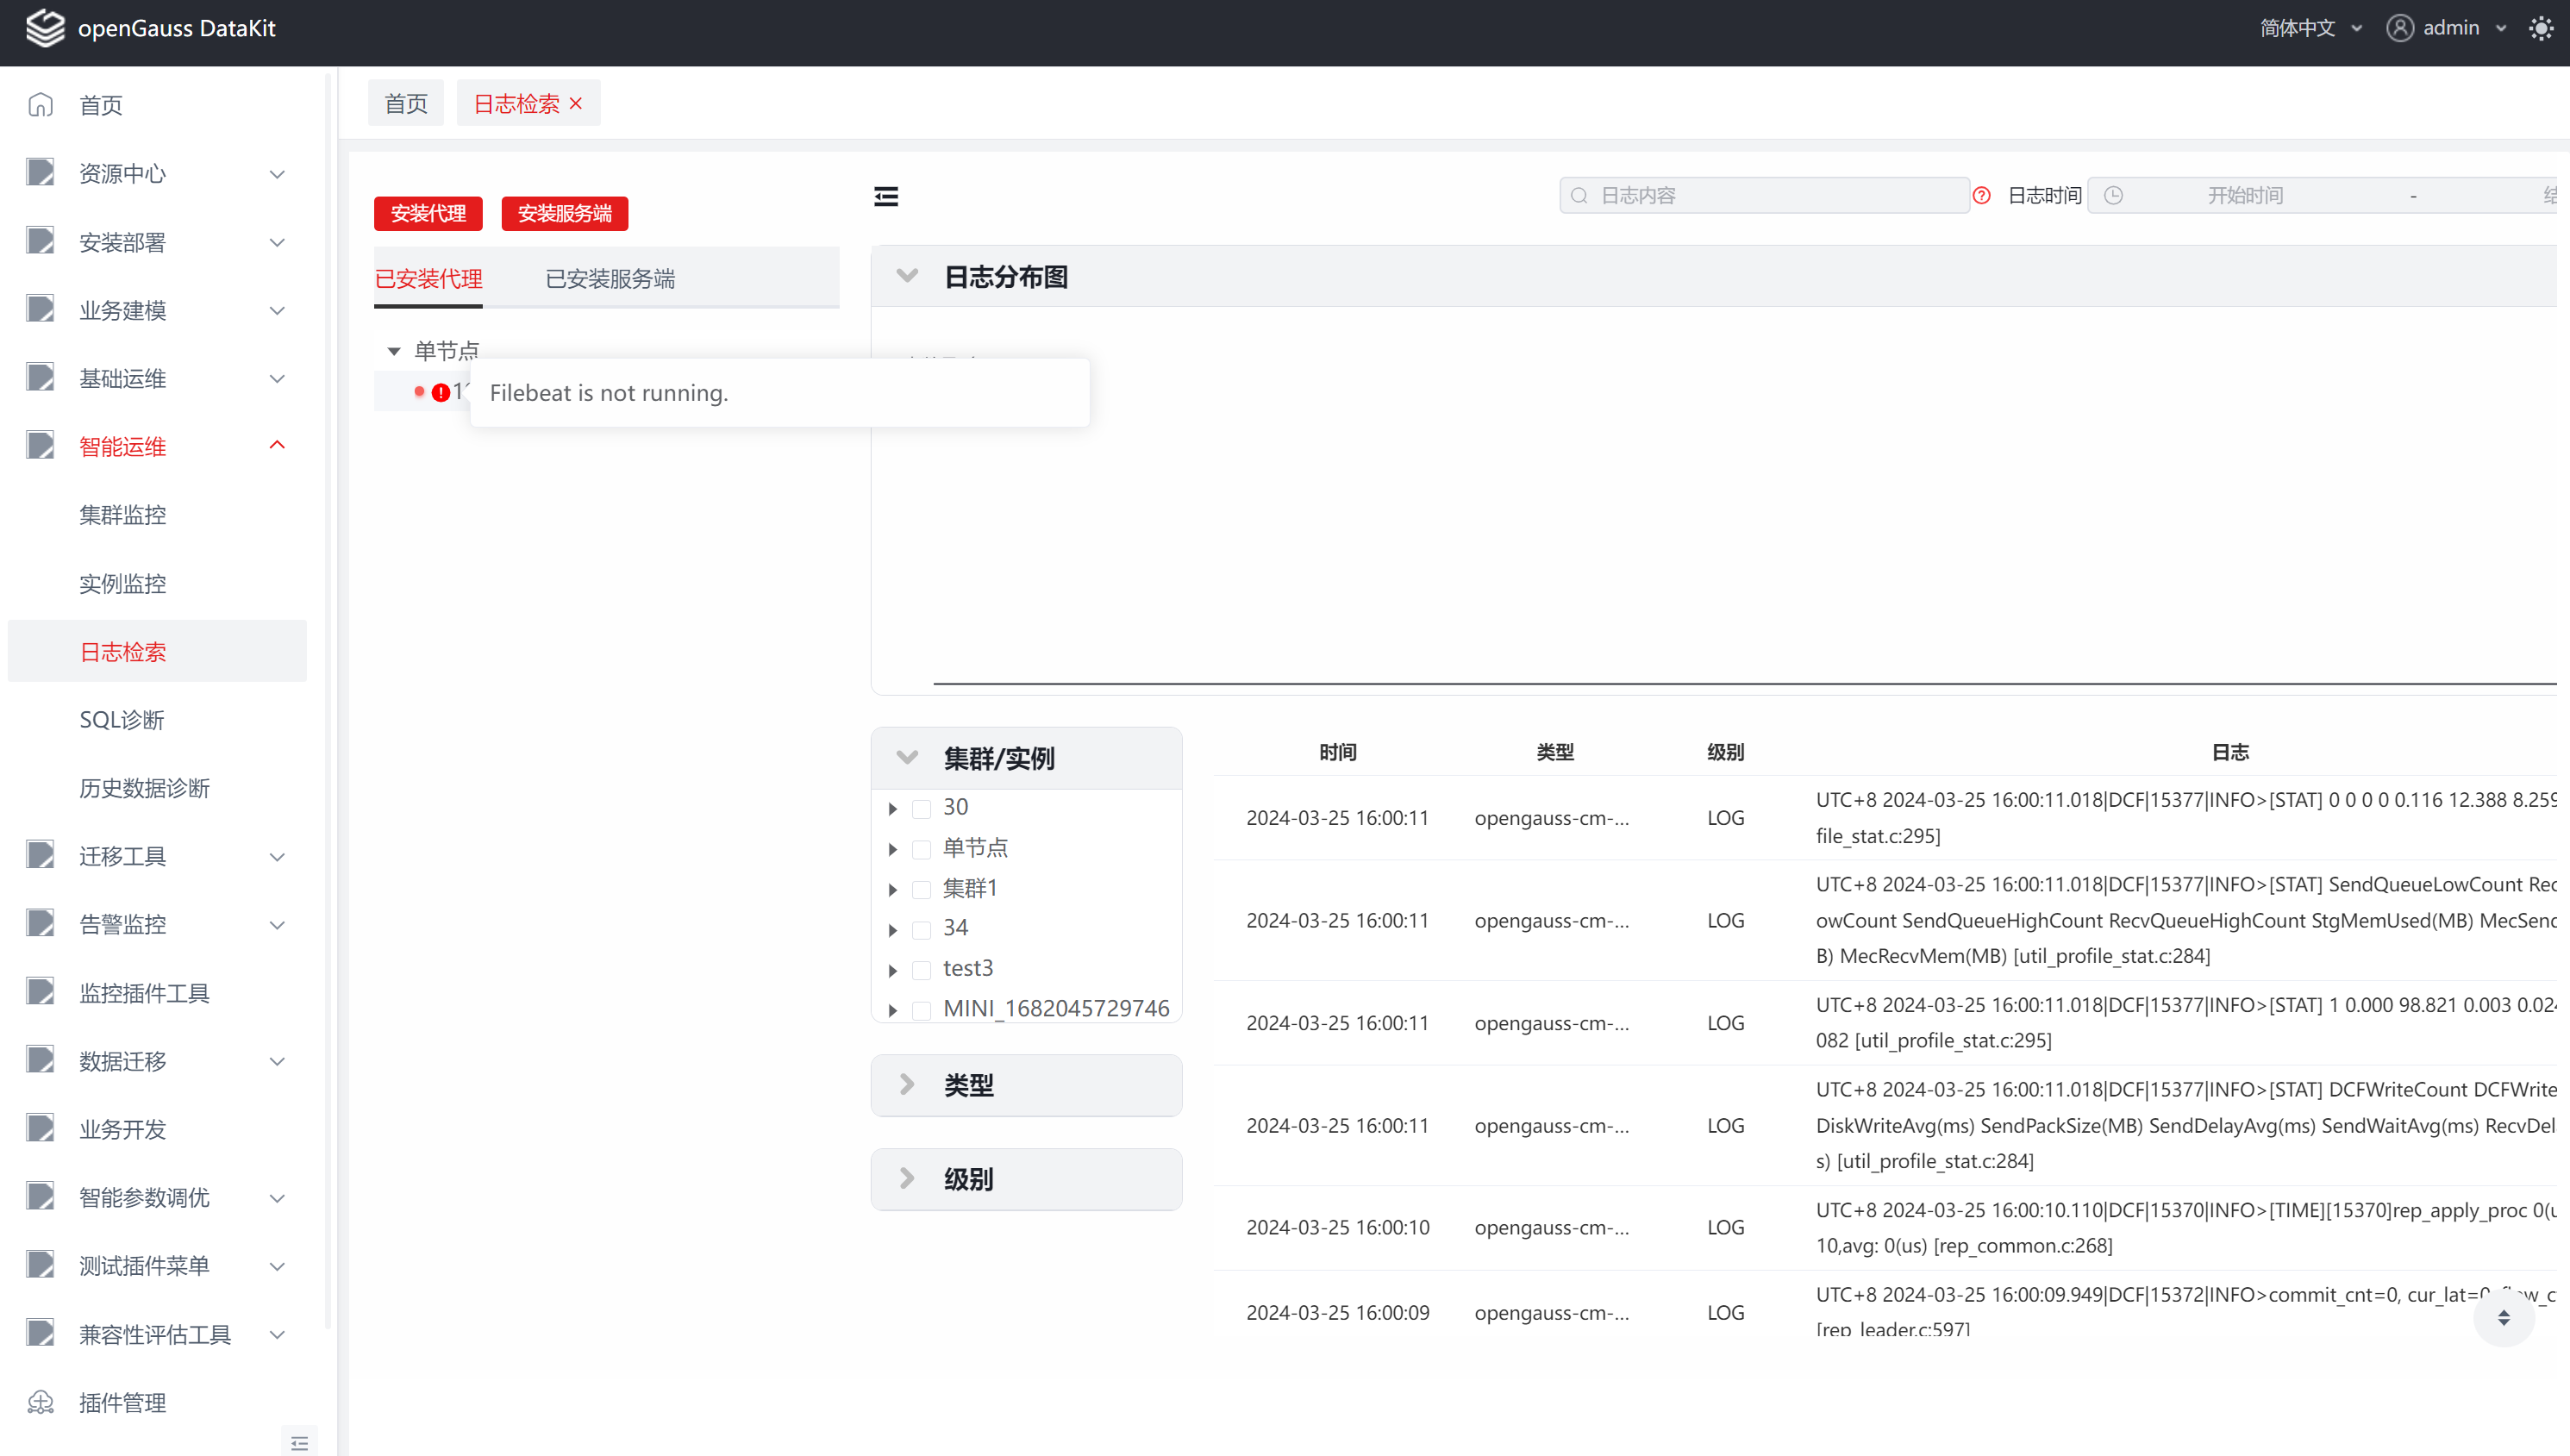The height and width of the screenshot is (1456, 2570).
Task: Click the scroll up-down floating button
Action: [2503, 1317]
